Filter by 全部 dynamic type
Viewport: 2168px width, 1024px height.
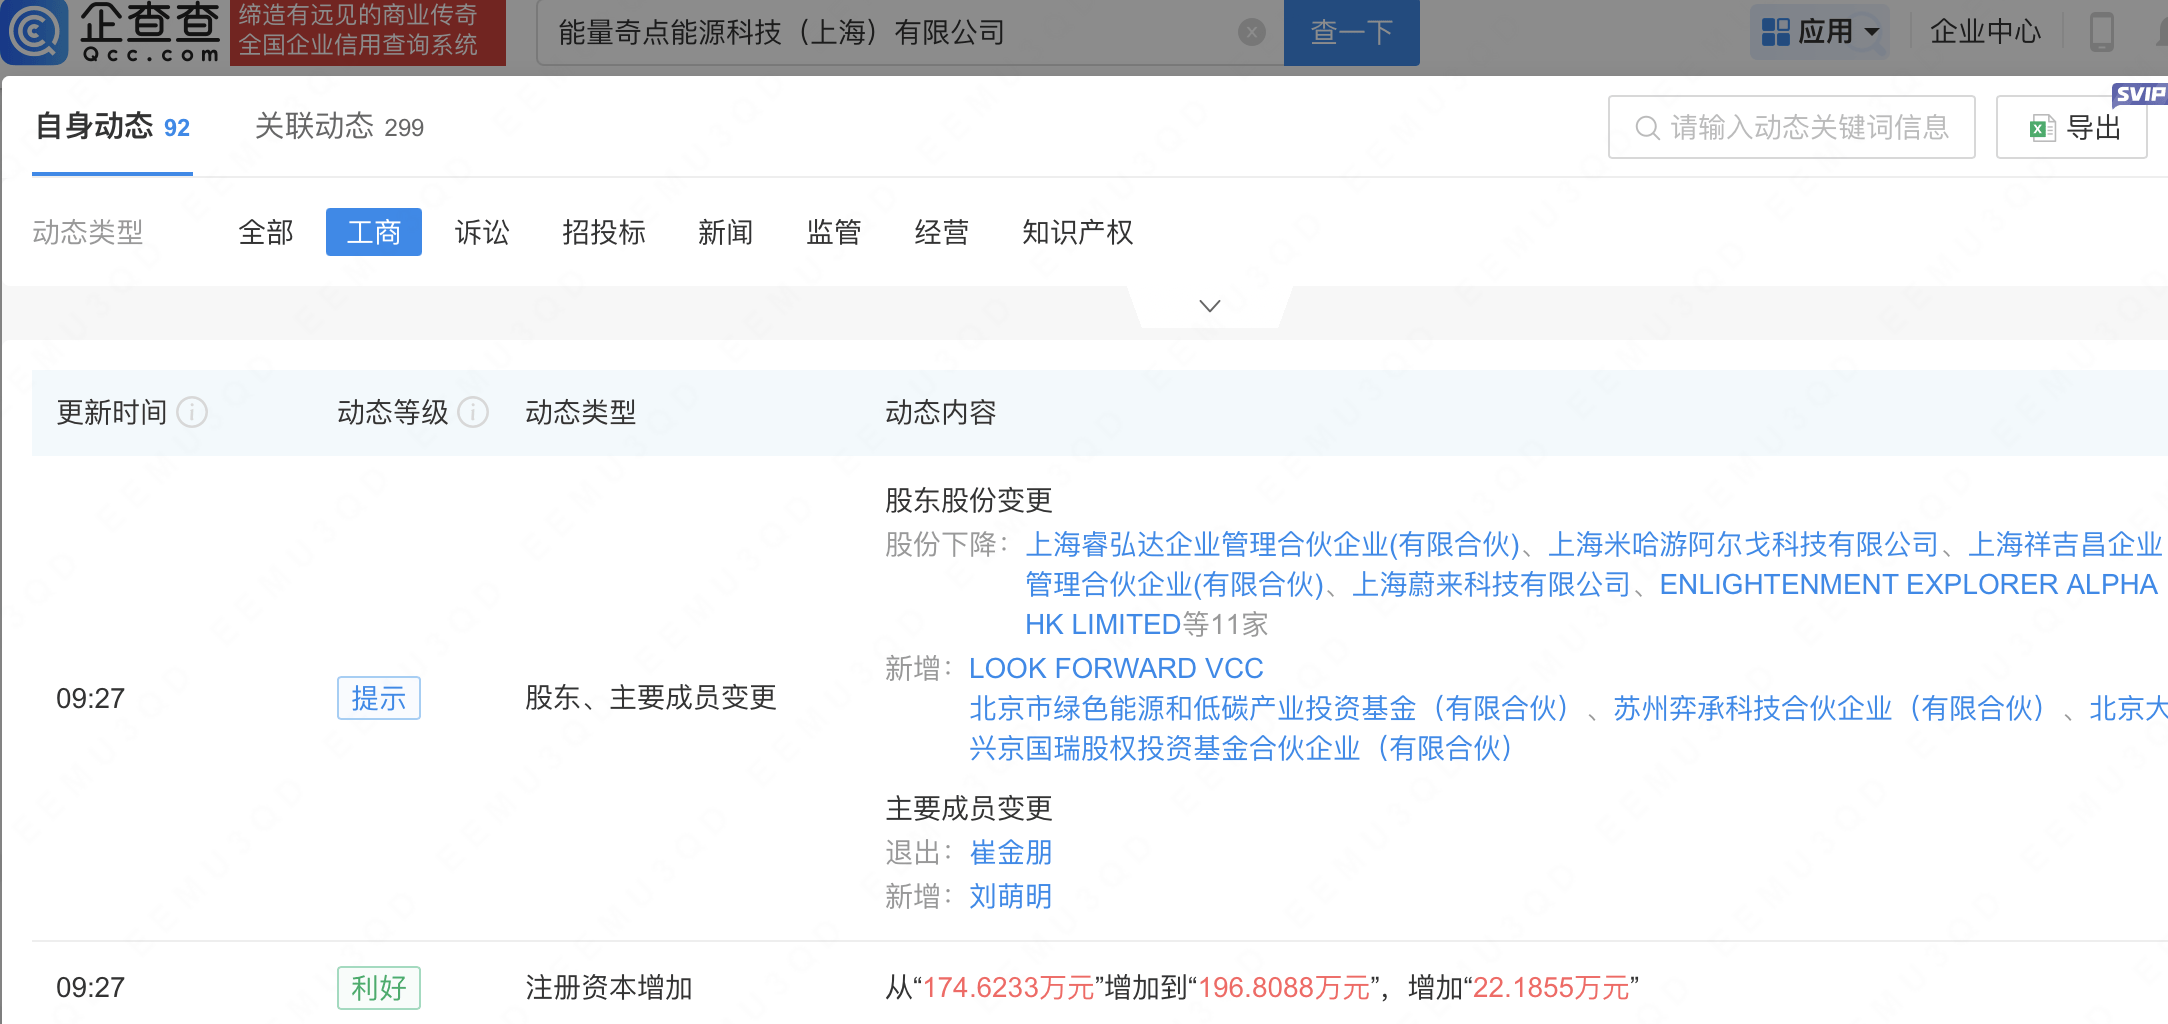[266, 232]
